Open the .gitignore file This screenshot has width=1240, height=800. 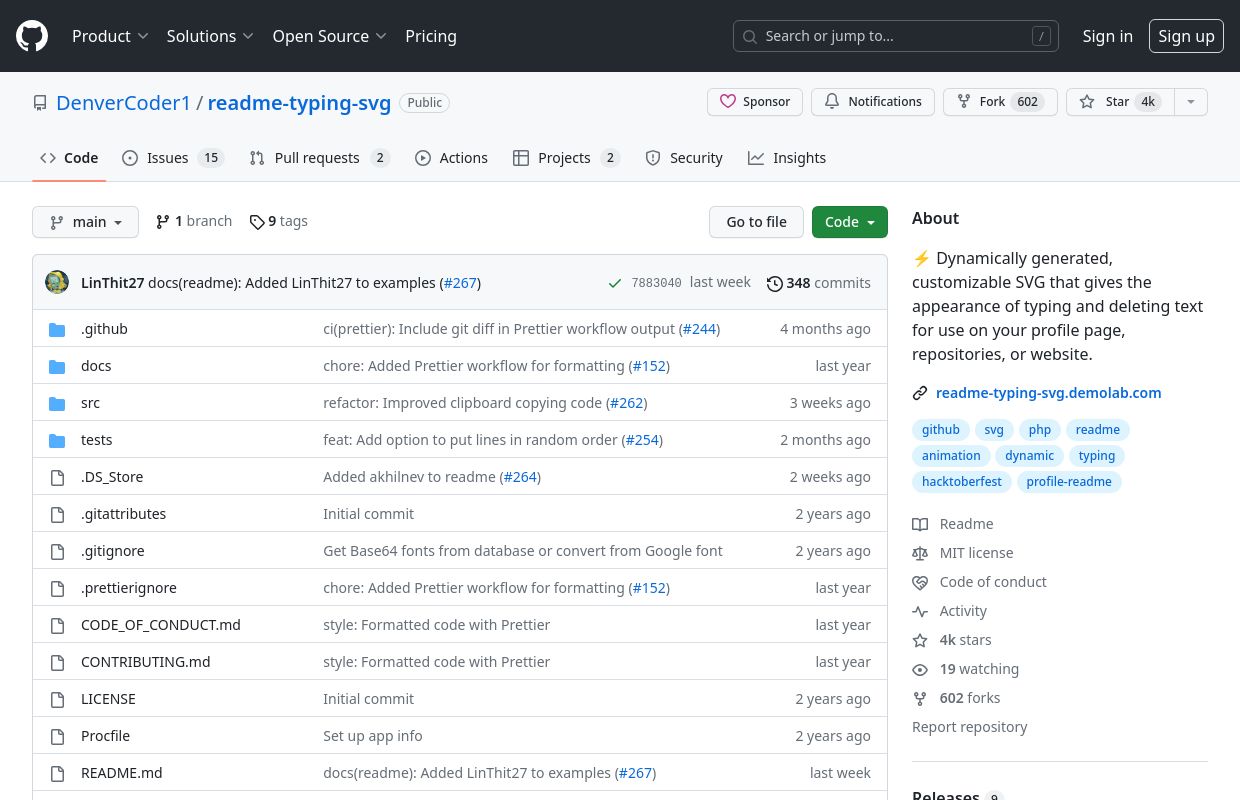(113, 551)
